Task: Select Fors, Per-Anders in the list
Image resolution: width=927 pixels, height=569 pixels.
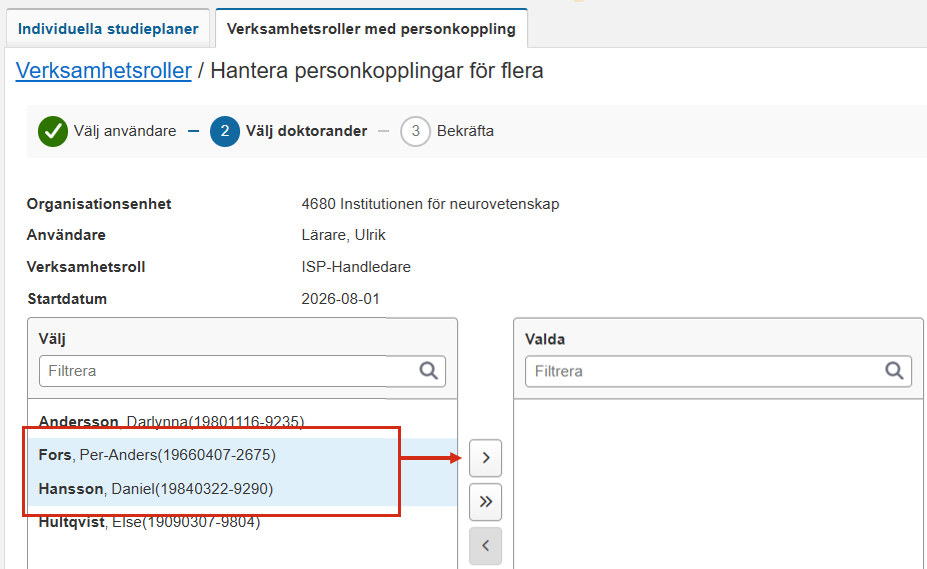Action: coord(242,455)
